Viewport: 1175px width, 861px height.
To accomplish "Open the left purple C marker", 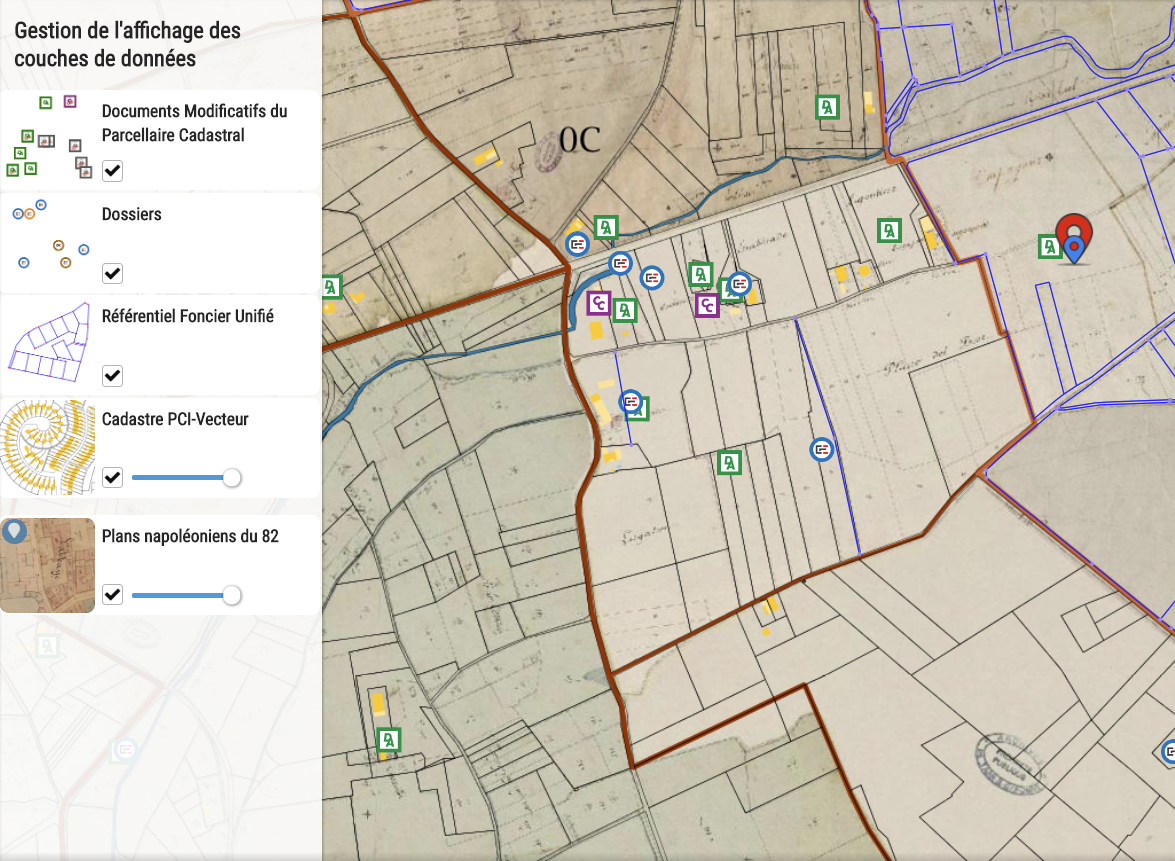I will [x=598, y=302].
